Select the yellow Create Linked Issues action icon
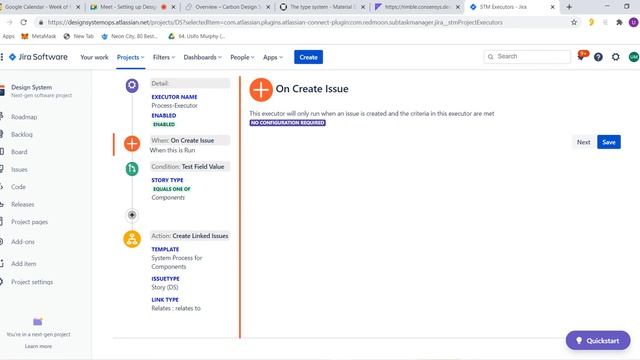Screen dimensions: 640x360 (x=132, y=239)
